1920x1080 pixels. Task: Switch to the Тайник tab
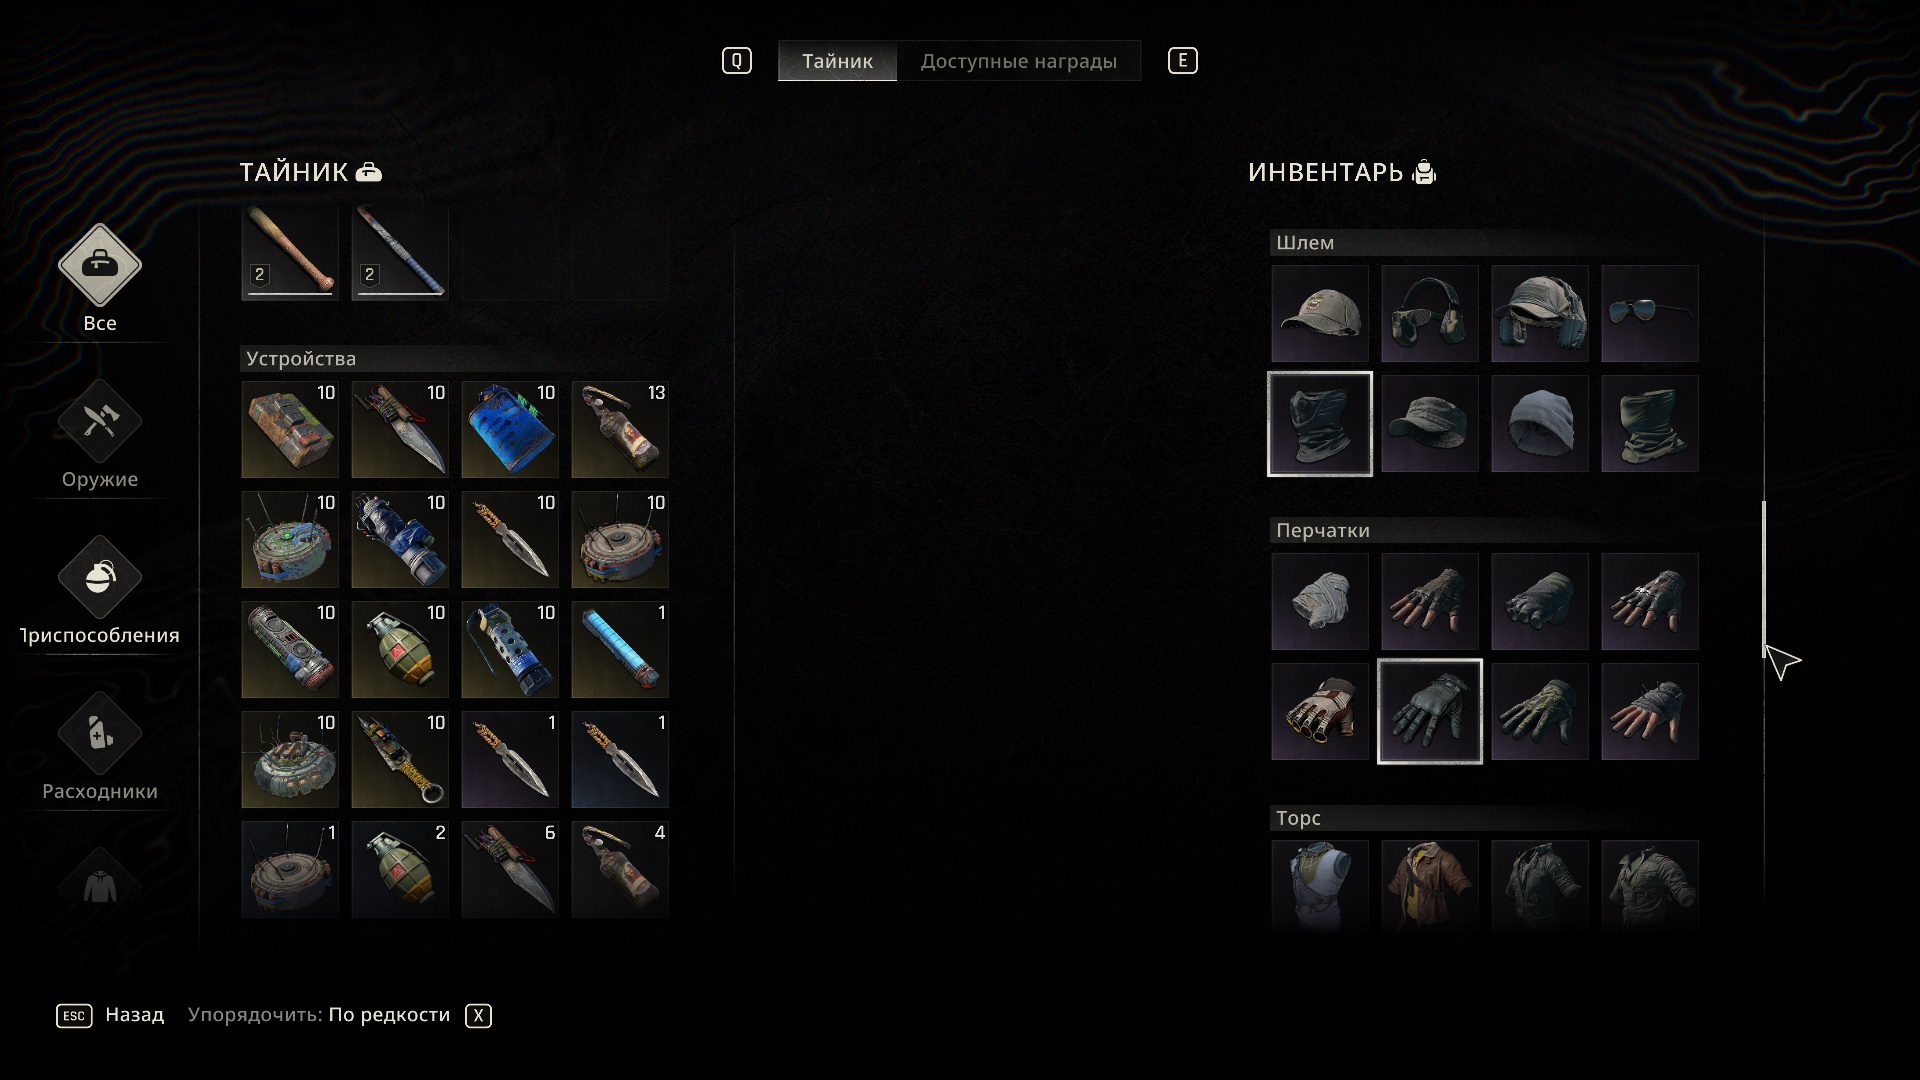pyautogui.click(x=838, y=61)
